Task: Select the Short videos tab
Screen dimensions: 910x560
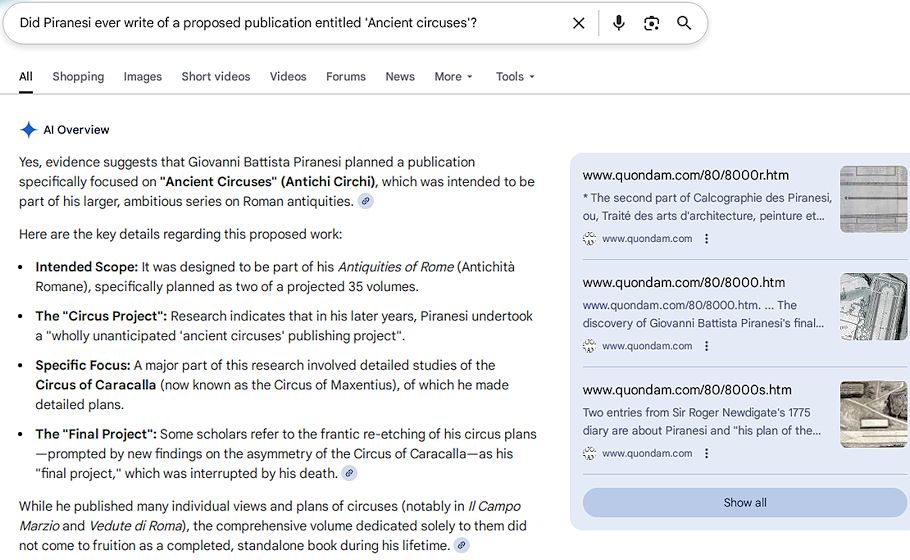Action: click(216, 77)
